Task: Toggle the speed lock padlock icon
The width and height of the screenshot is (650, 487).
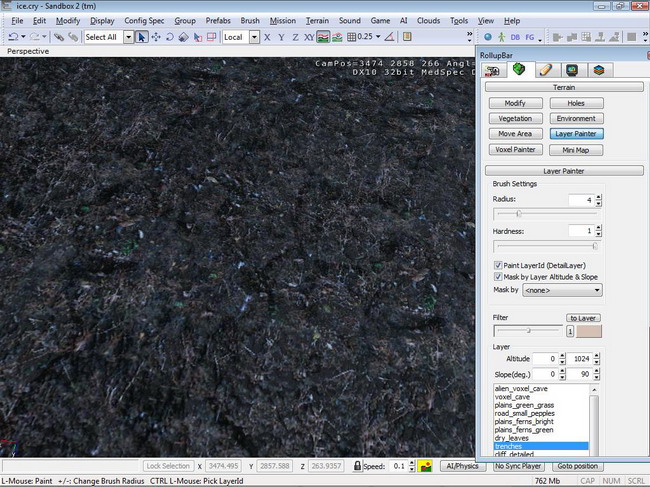Action: [x=357, y=465]
